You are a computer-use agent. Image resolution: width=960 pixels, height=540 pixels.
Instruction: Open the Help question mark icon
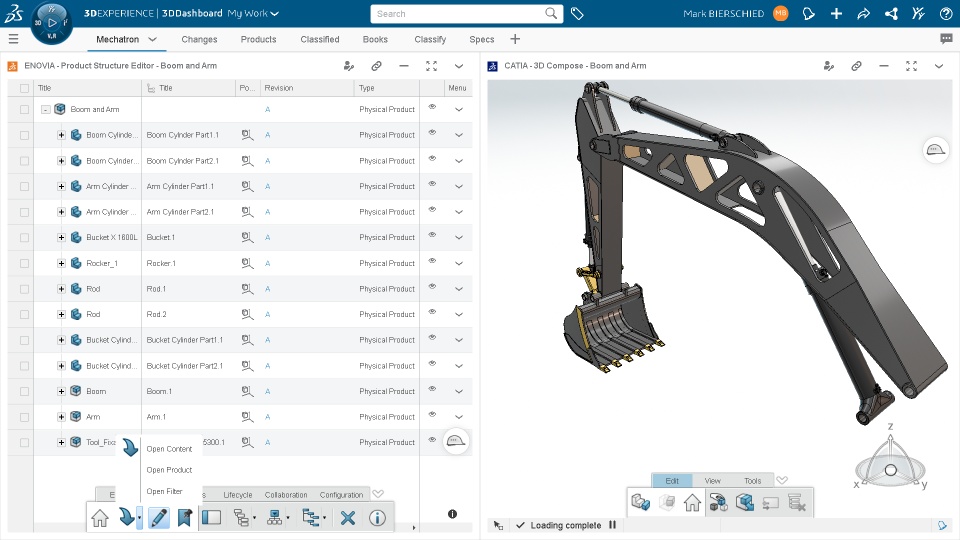coord(946,13)
